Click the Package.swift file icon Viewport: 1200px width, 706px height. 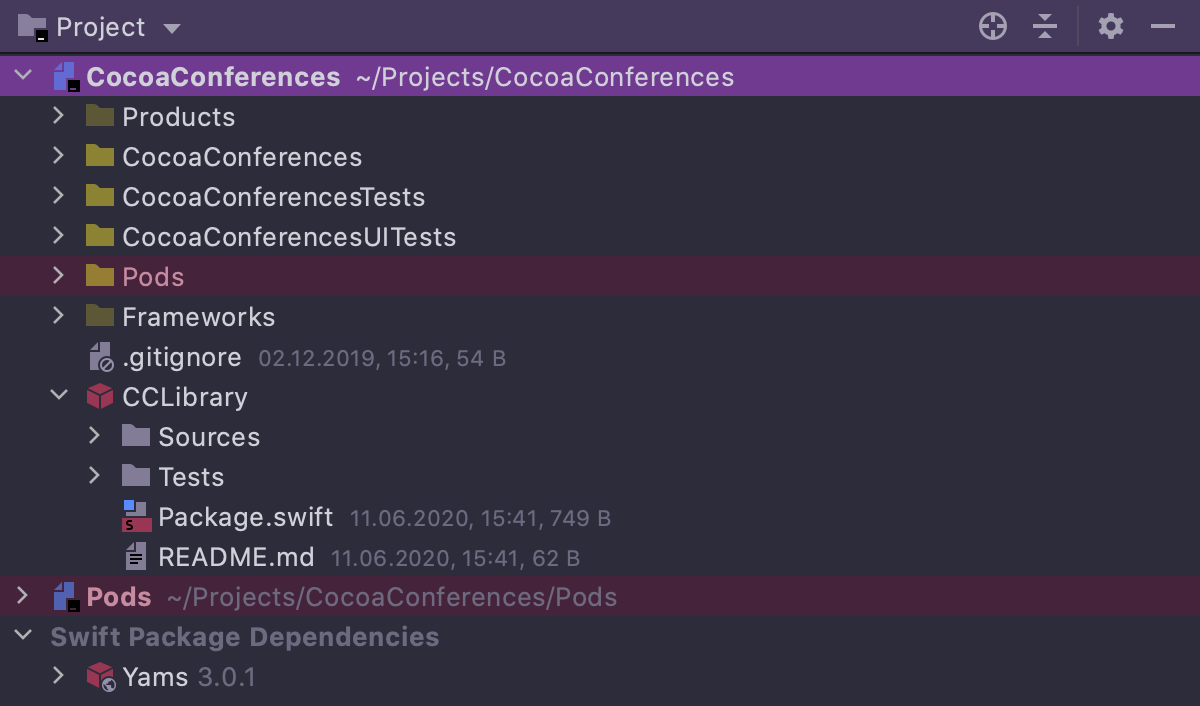tap(135, 517)
